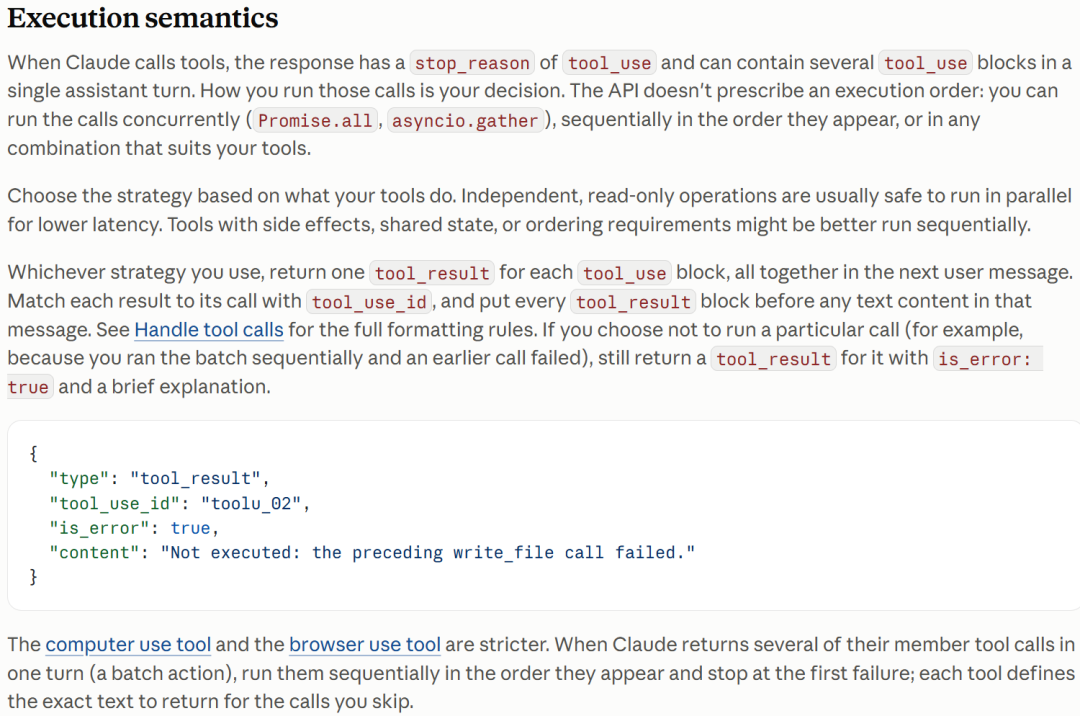Click "toolu_02" value in the JSON block
The width and height of the screenshot is (1080, 716).
[x=251, y=504]
